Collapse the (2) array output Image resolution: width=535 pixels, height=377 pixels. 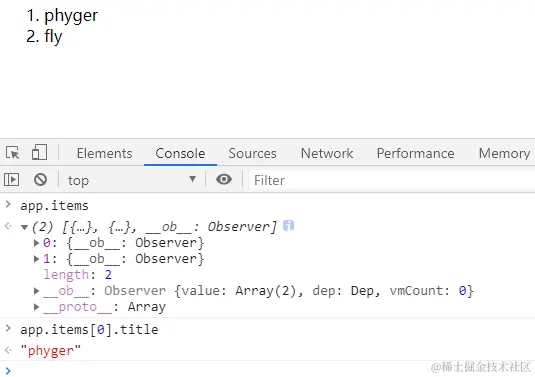click(x=24, y=227)
